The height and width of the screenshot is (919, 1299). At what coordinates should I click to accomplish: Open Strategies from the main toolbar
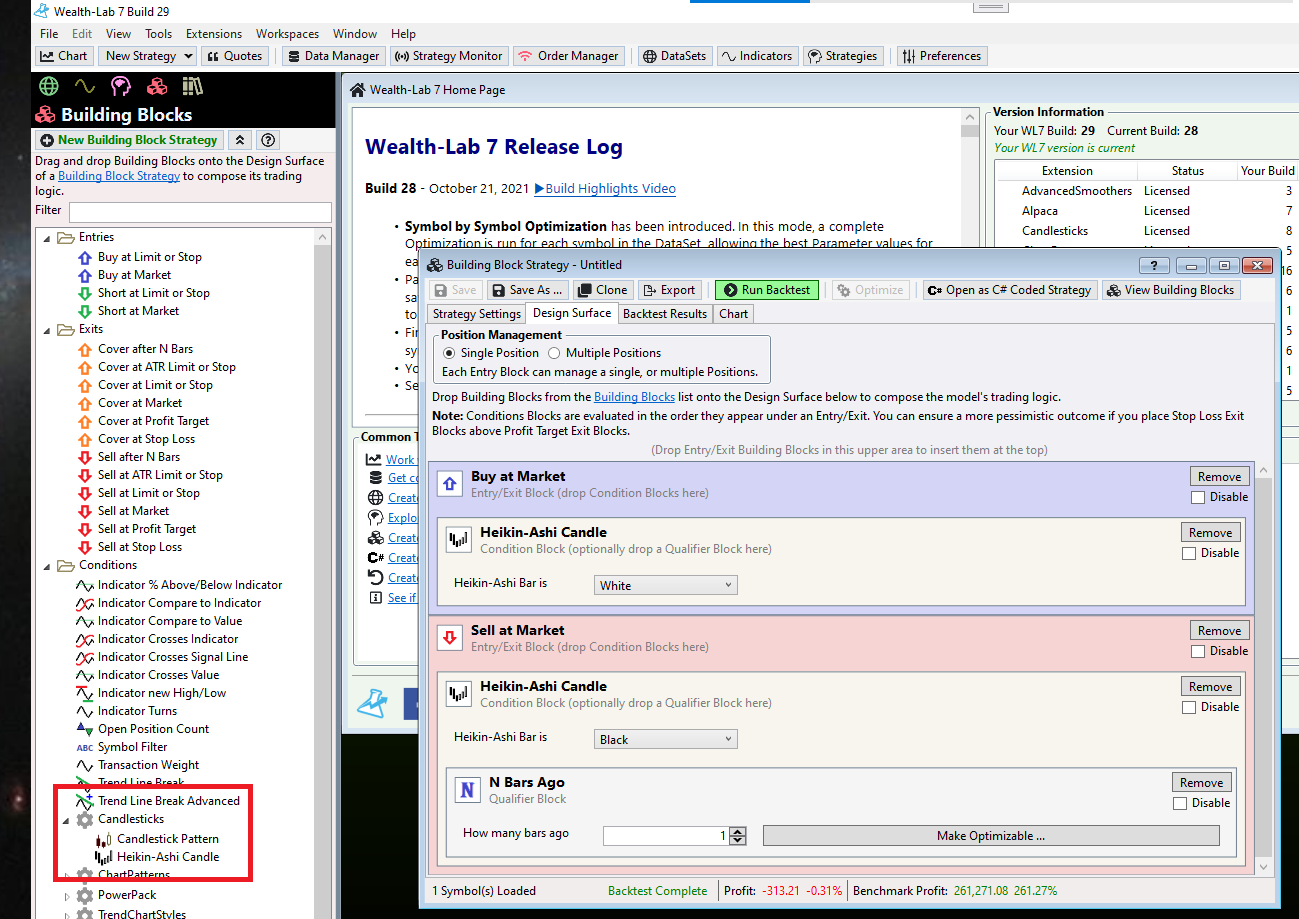(843, 56)
